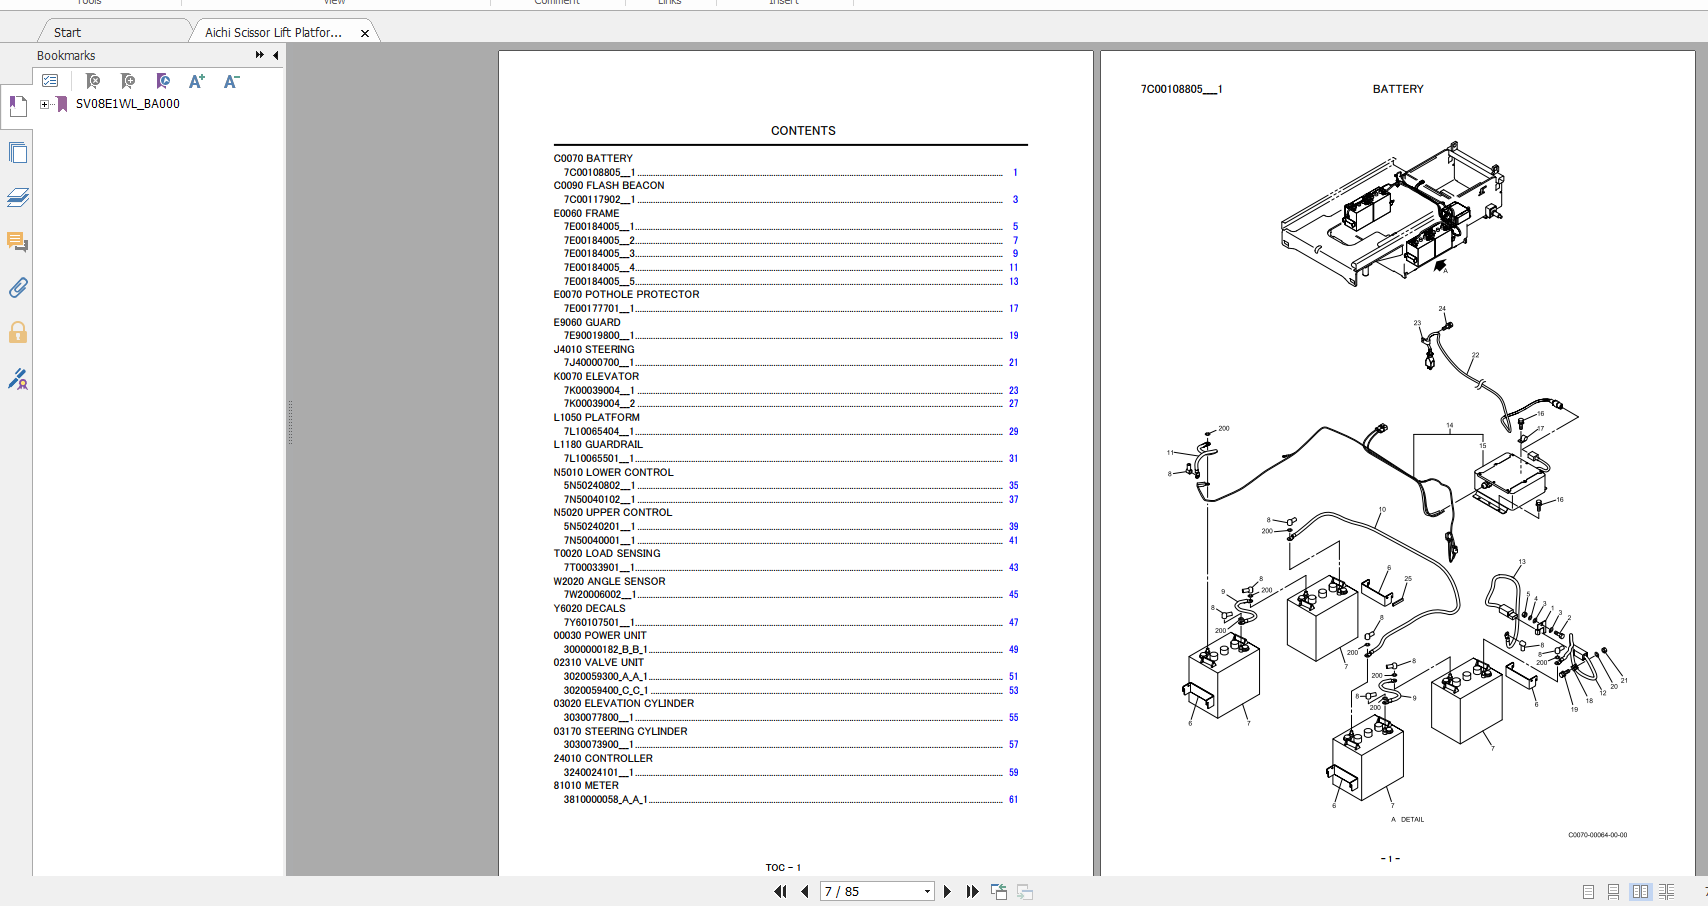Click the 'W2020 ANGLE SENSOR' heading
1708x906 pixels.
tap(609, 581)
